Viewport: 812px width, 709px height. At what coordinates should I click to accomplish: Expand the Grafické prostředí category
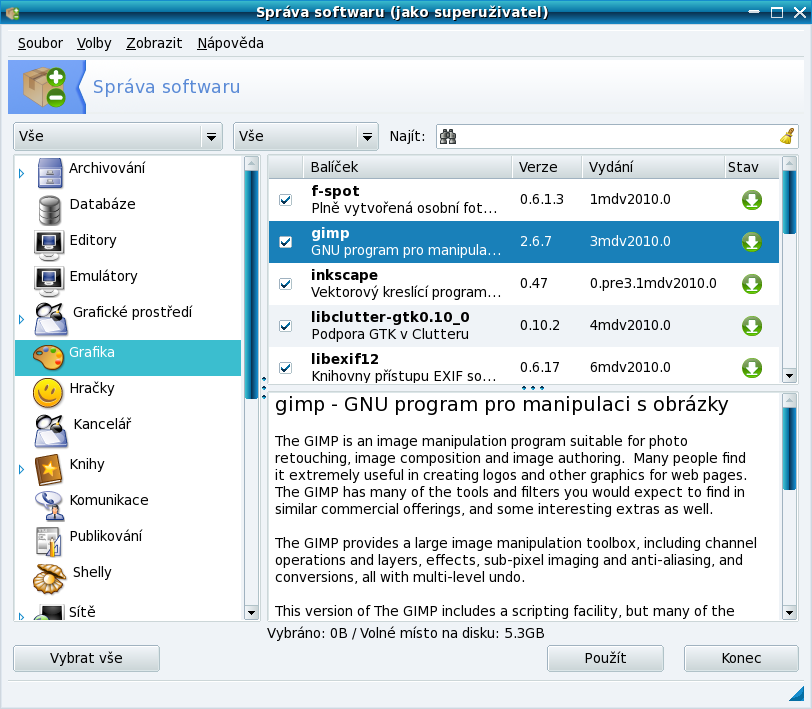tap(21, 319)
